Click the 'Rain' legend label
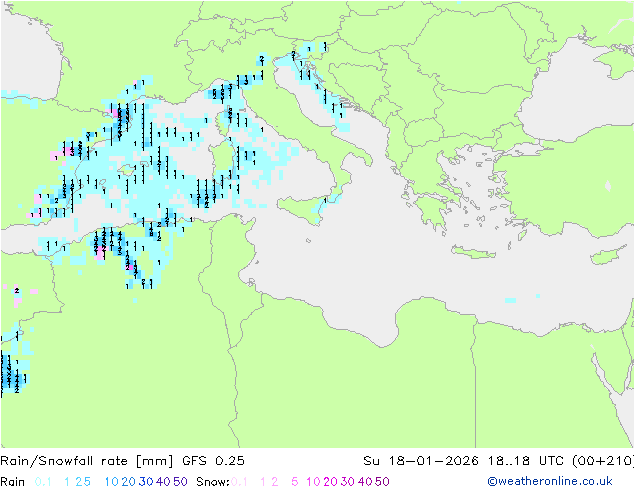Image resolution: width=634 pixels, height=490 pixels. [x=13, y=482]
